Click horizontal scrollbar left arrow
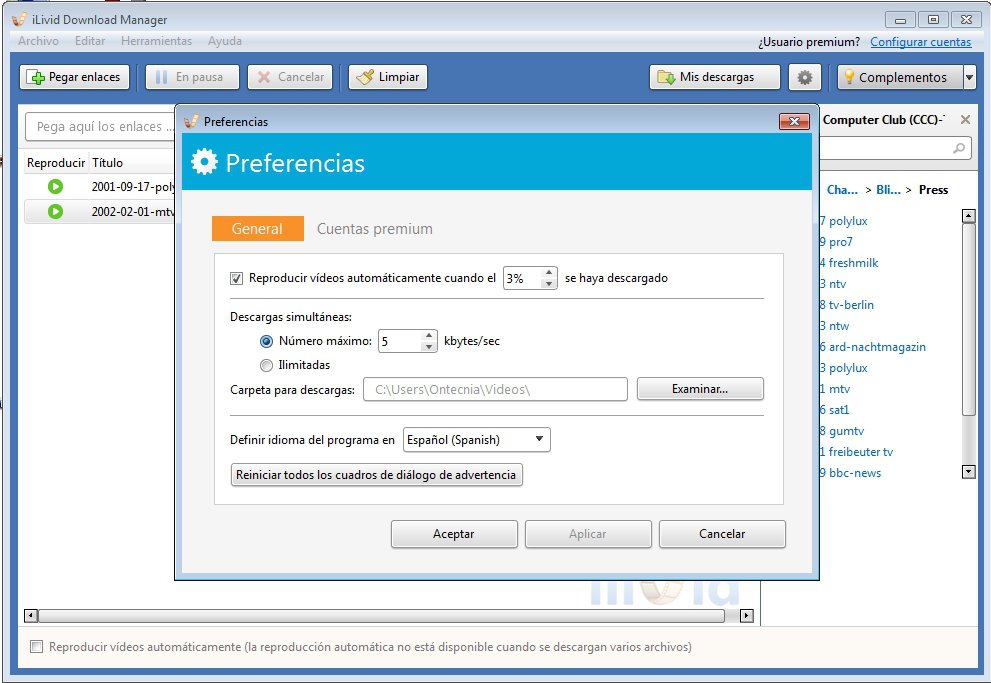The height and width of the screenshot is (683, 991). [30, 615]
